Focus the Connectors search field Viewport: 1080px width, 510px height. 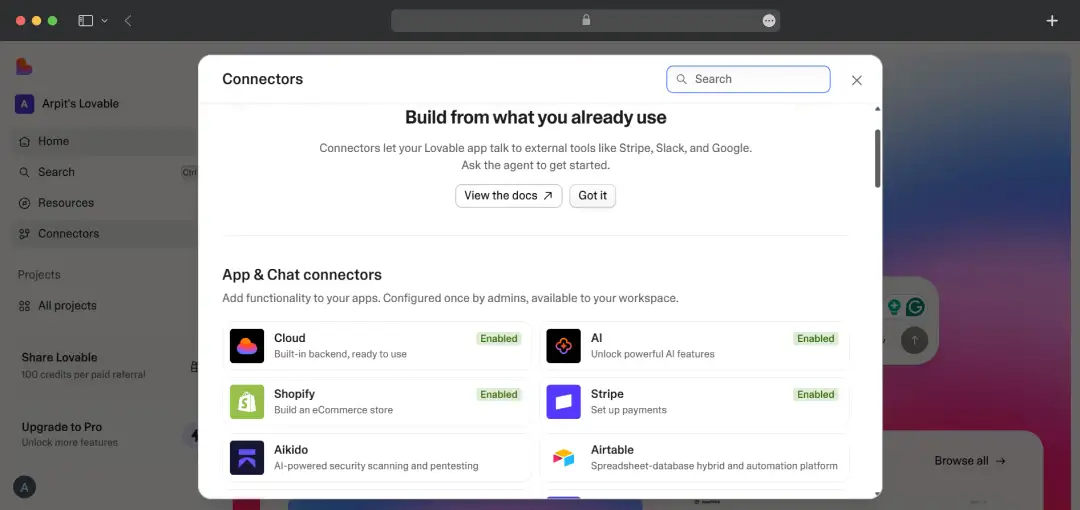(x=748, y=79)
